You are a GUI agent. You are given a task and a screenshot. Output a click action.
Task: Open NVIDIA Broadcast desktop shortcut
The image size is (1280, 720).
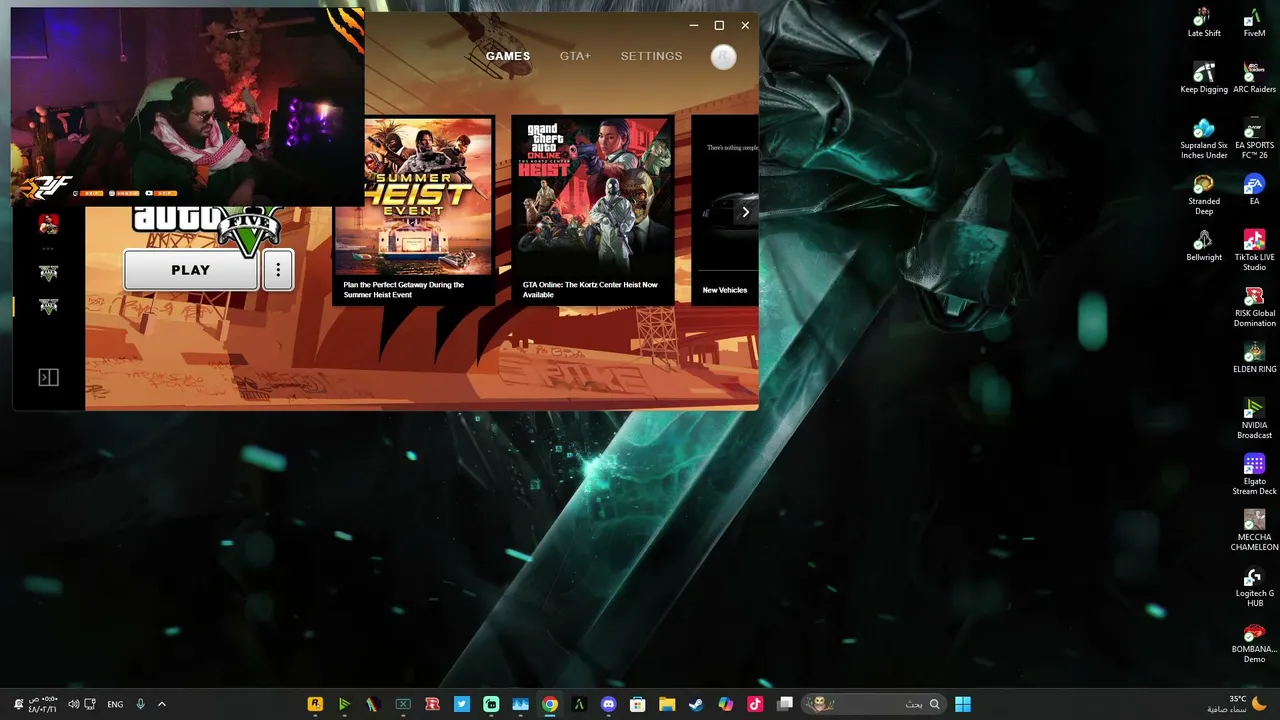coord(1254,419)
